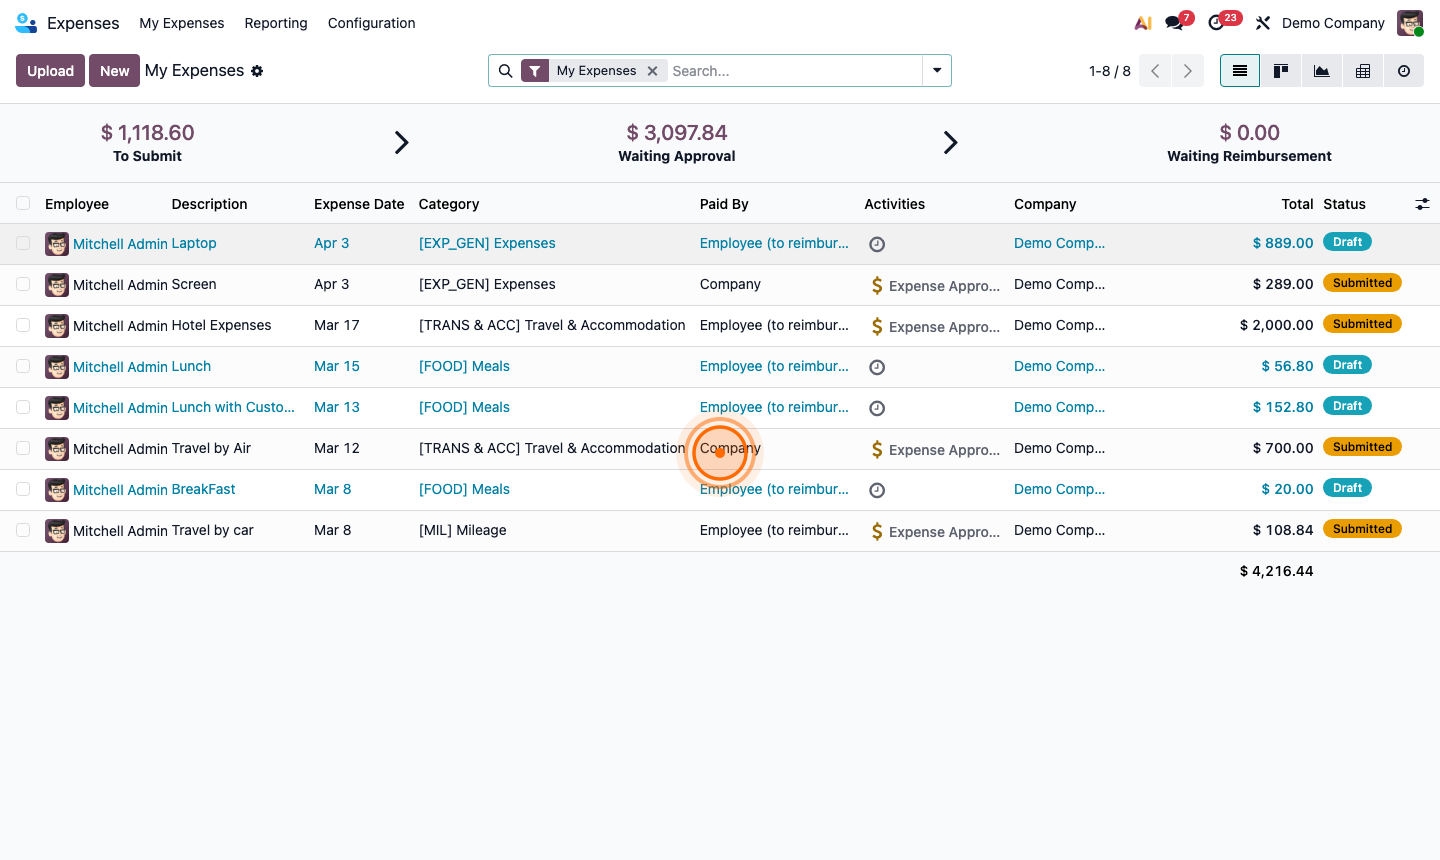Switch to the Kanban view
Image resolution: width=1440 pixels, height=860 pixels.
pyautogui.click(x=1281, y=70)
